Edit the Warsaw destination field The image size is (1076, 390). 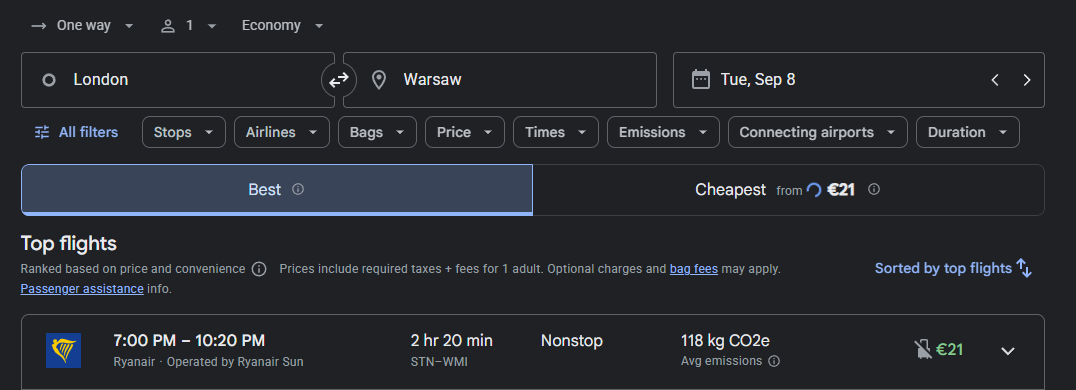(500, 80)
